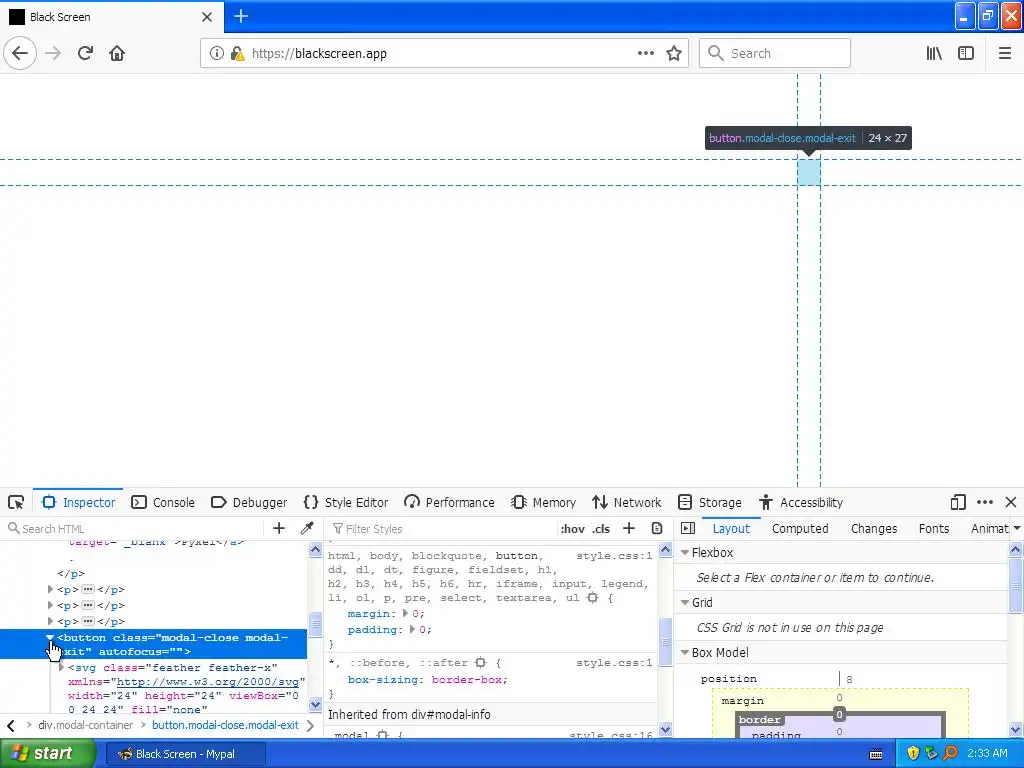The height and width of the screenshot is (768, 1024).
Task: Toggle the browser sidebar icon
Action: click(966, 53)
